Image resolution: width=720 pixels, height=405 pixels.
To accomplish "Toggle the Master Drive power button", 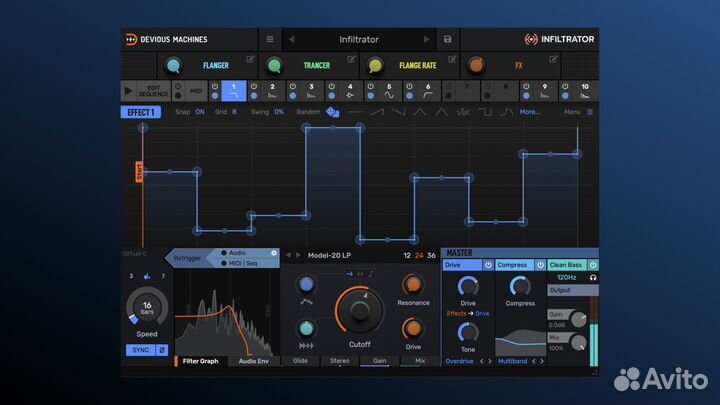I will click(x=488, y=265).
